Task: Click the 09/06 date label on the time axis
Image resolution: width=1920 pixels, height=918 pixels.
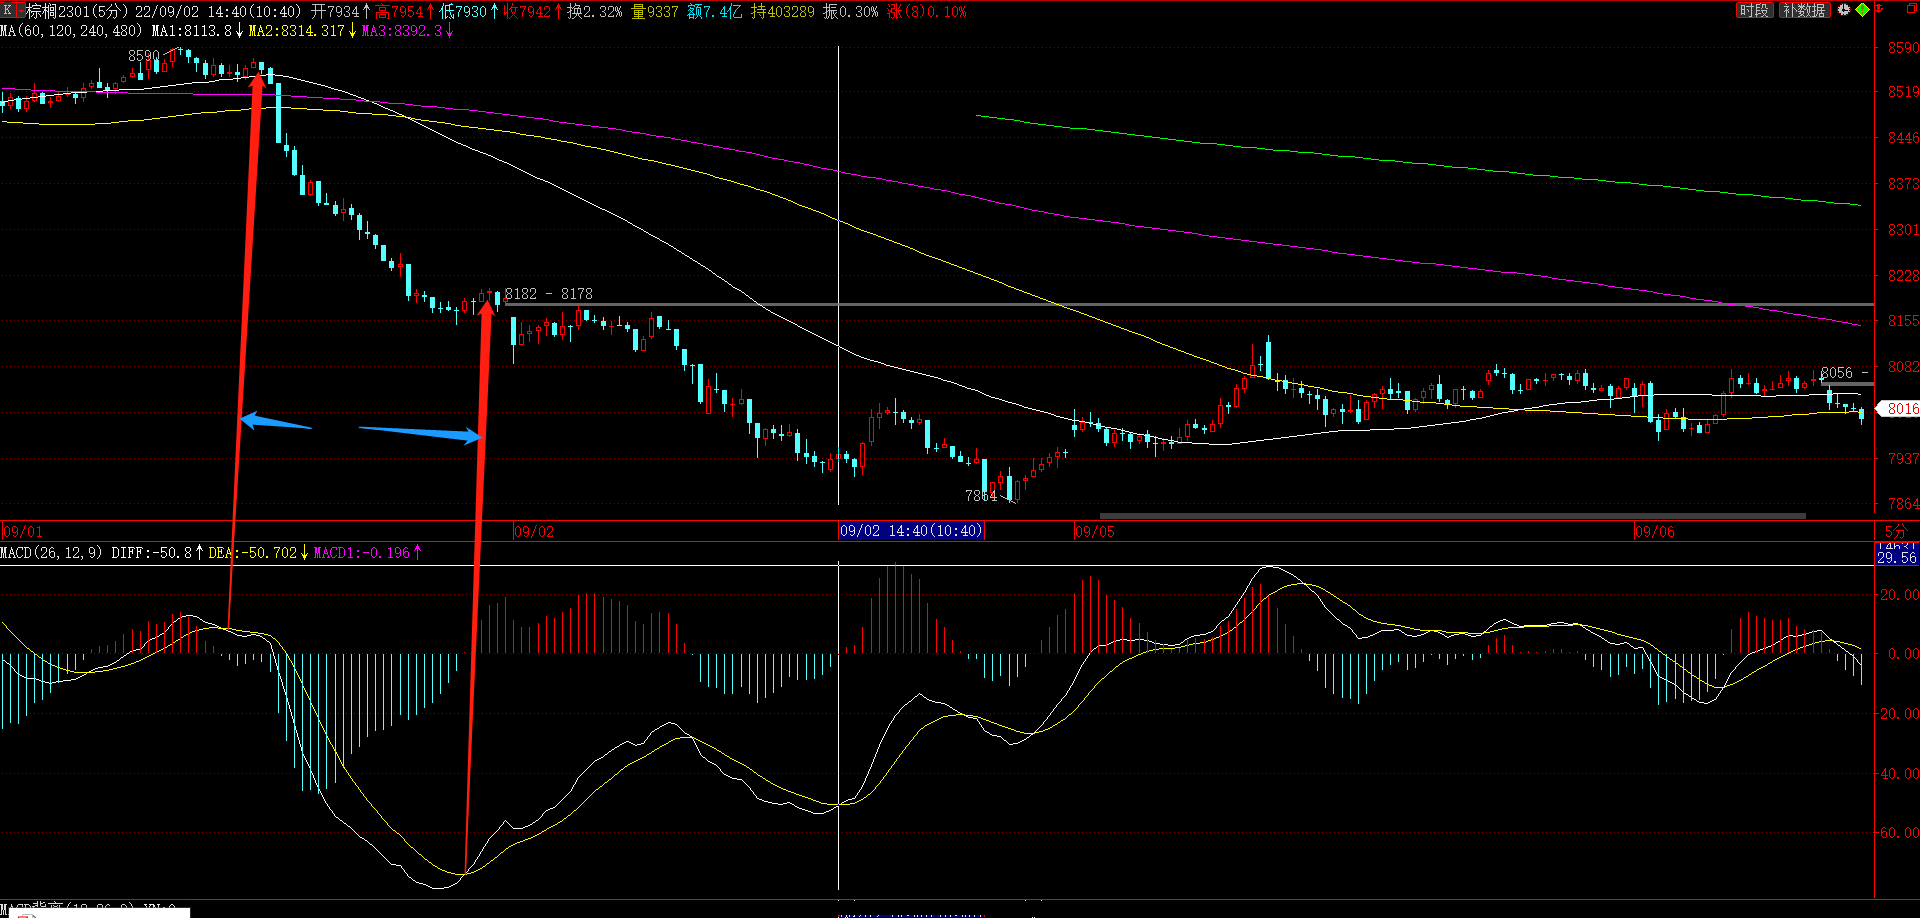Action: point(1654,531)
